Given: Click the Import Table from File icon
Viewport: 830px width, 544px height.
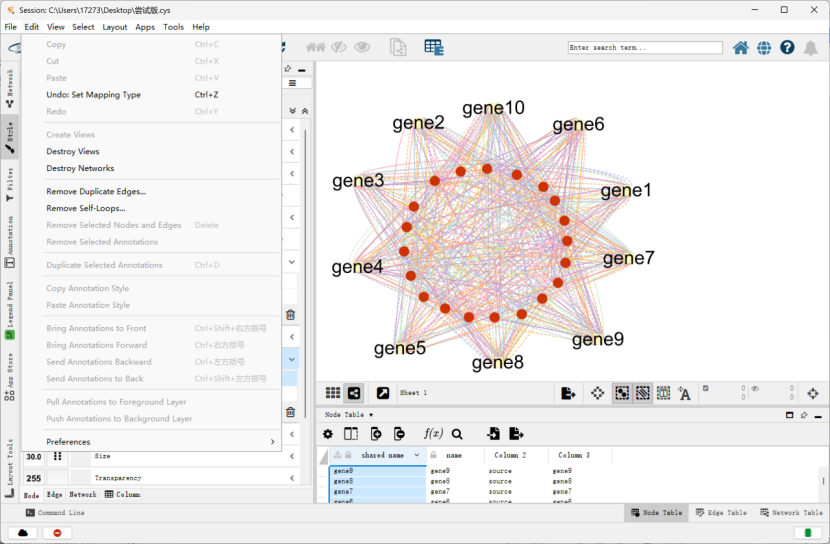Looking at the screenshot, I should 434,48.
